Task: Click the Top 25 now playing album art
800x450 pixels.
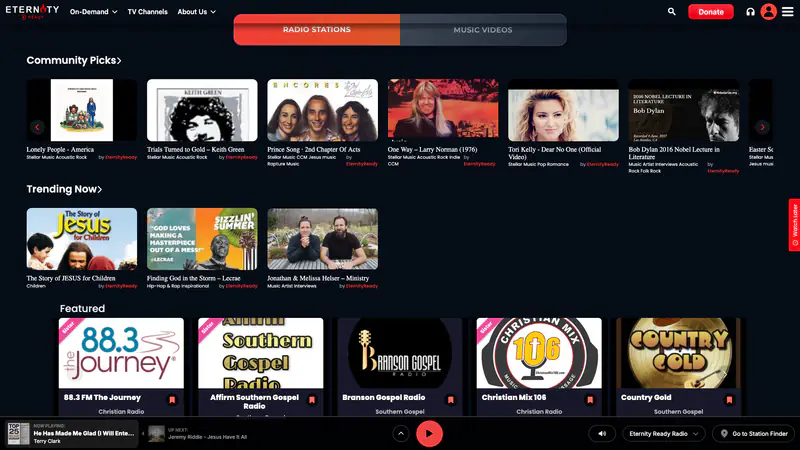Action: (x=18, y=434)
